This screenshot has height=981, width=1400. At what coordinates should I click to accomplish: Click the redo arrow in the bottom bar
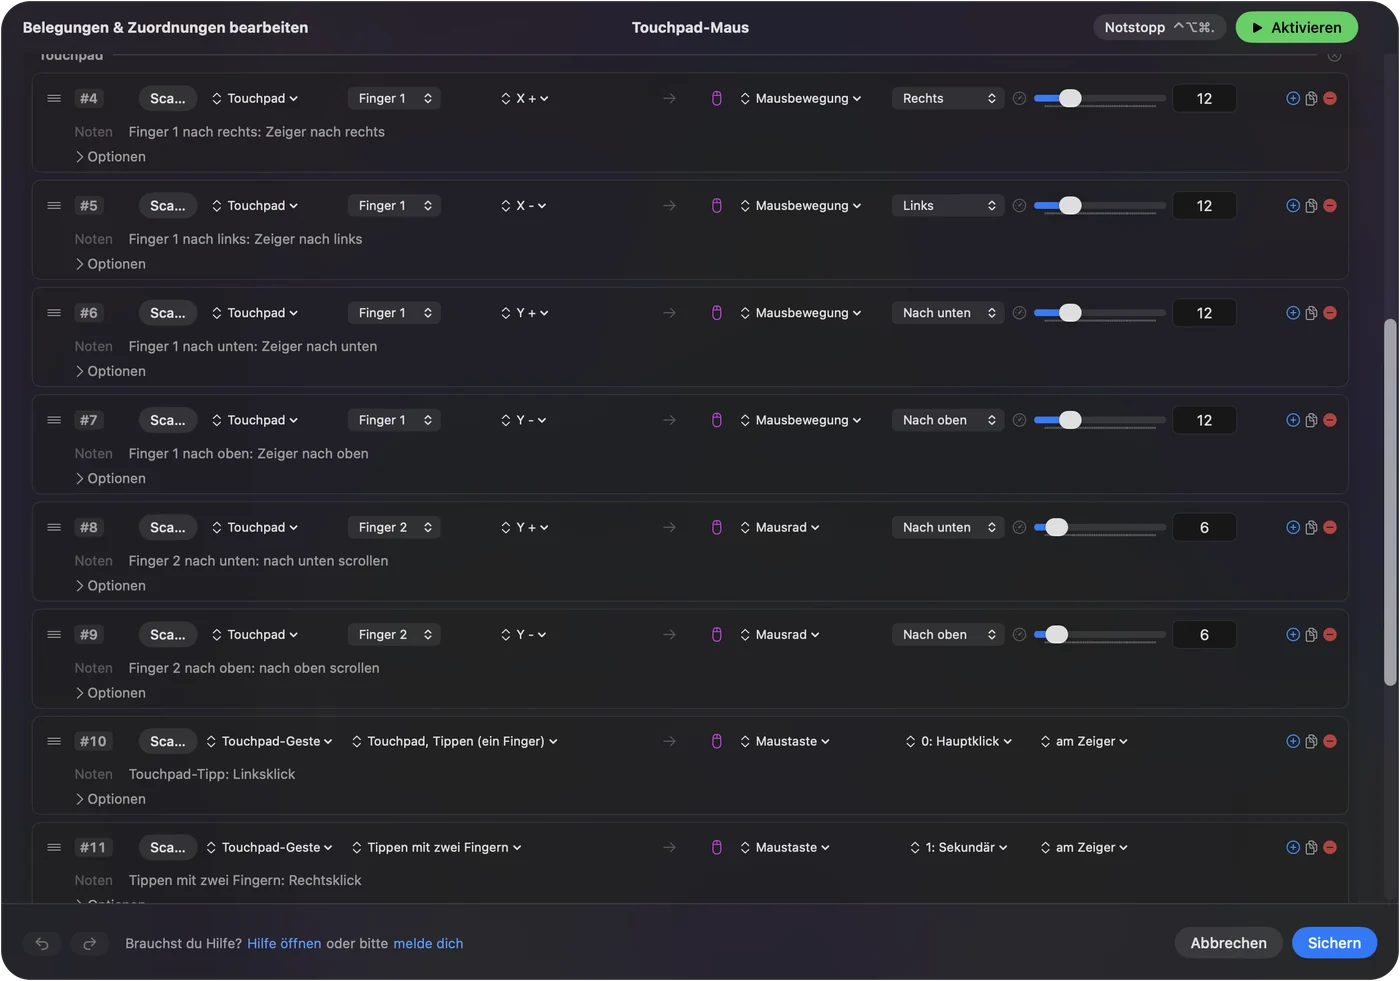coord(90,943)
